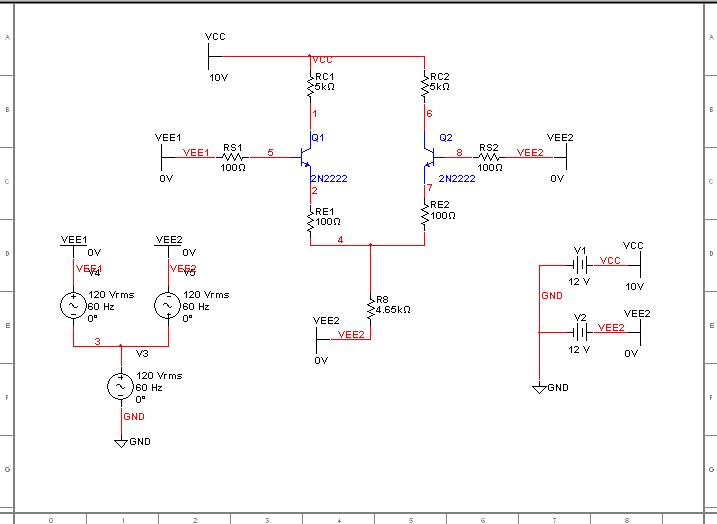Click net label 6 below RC2
The width and height of the screenshot is (717, 524).
pyautogui.click(x=429, y=113)
